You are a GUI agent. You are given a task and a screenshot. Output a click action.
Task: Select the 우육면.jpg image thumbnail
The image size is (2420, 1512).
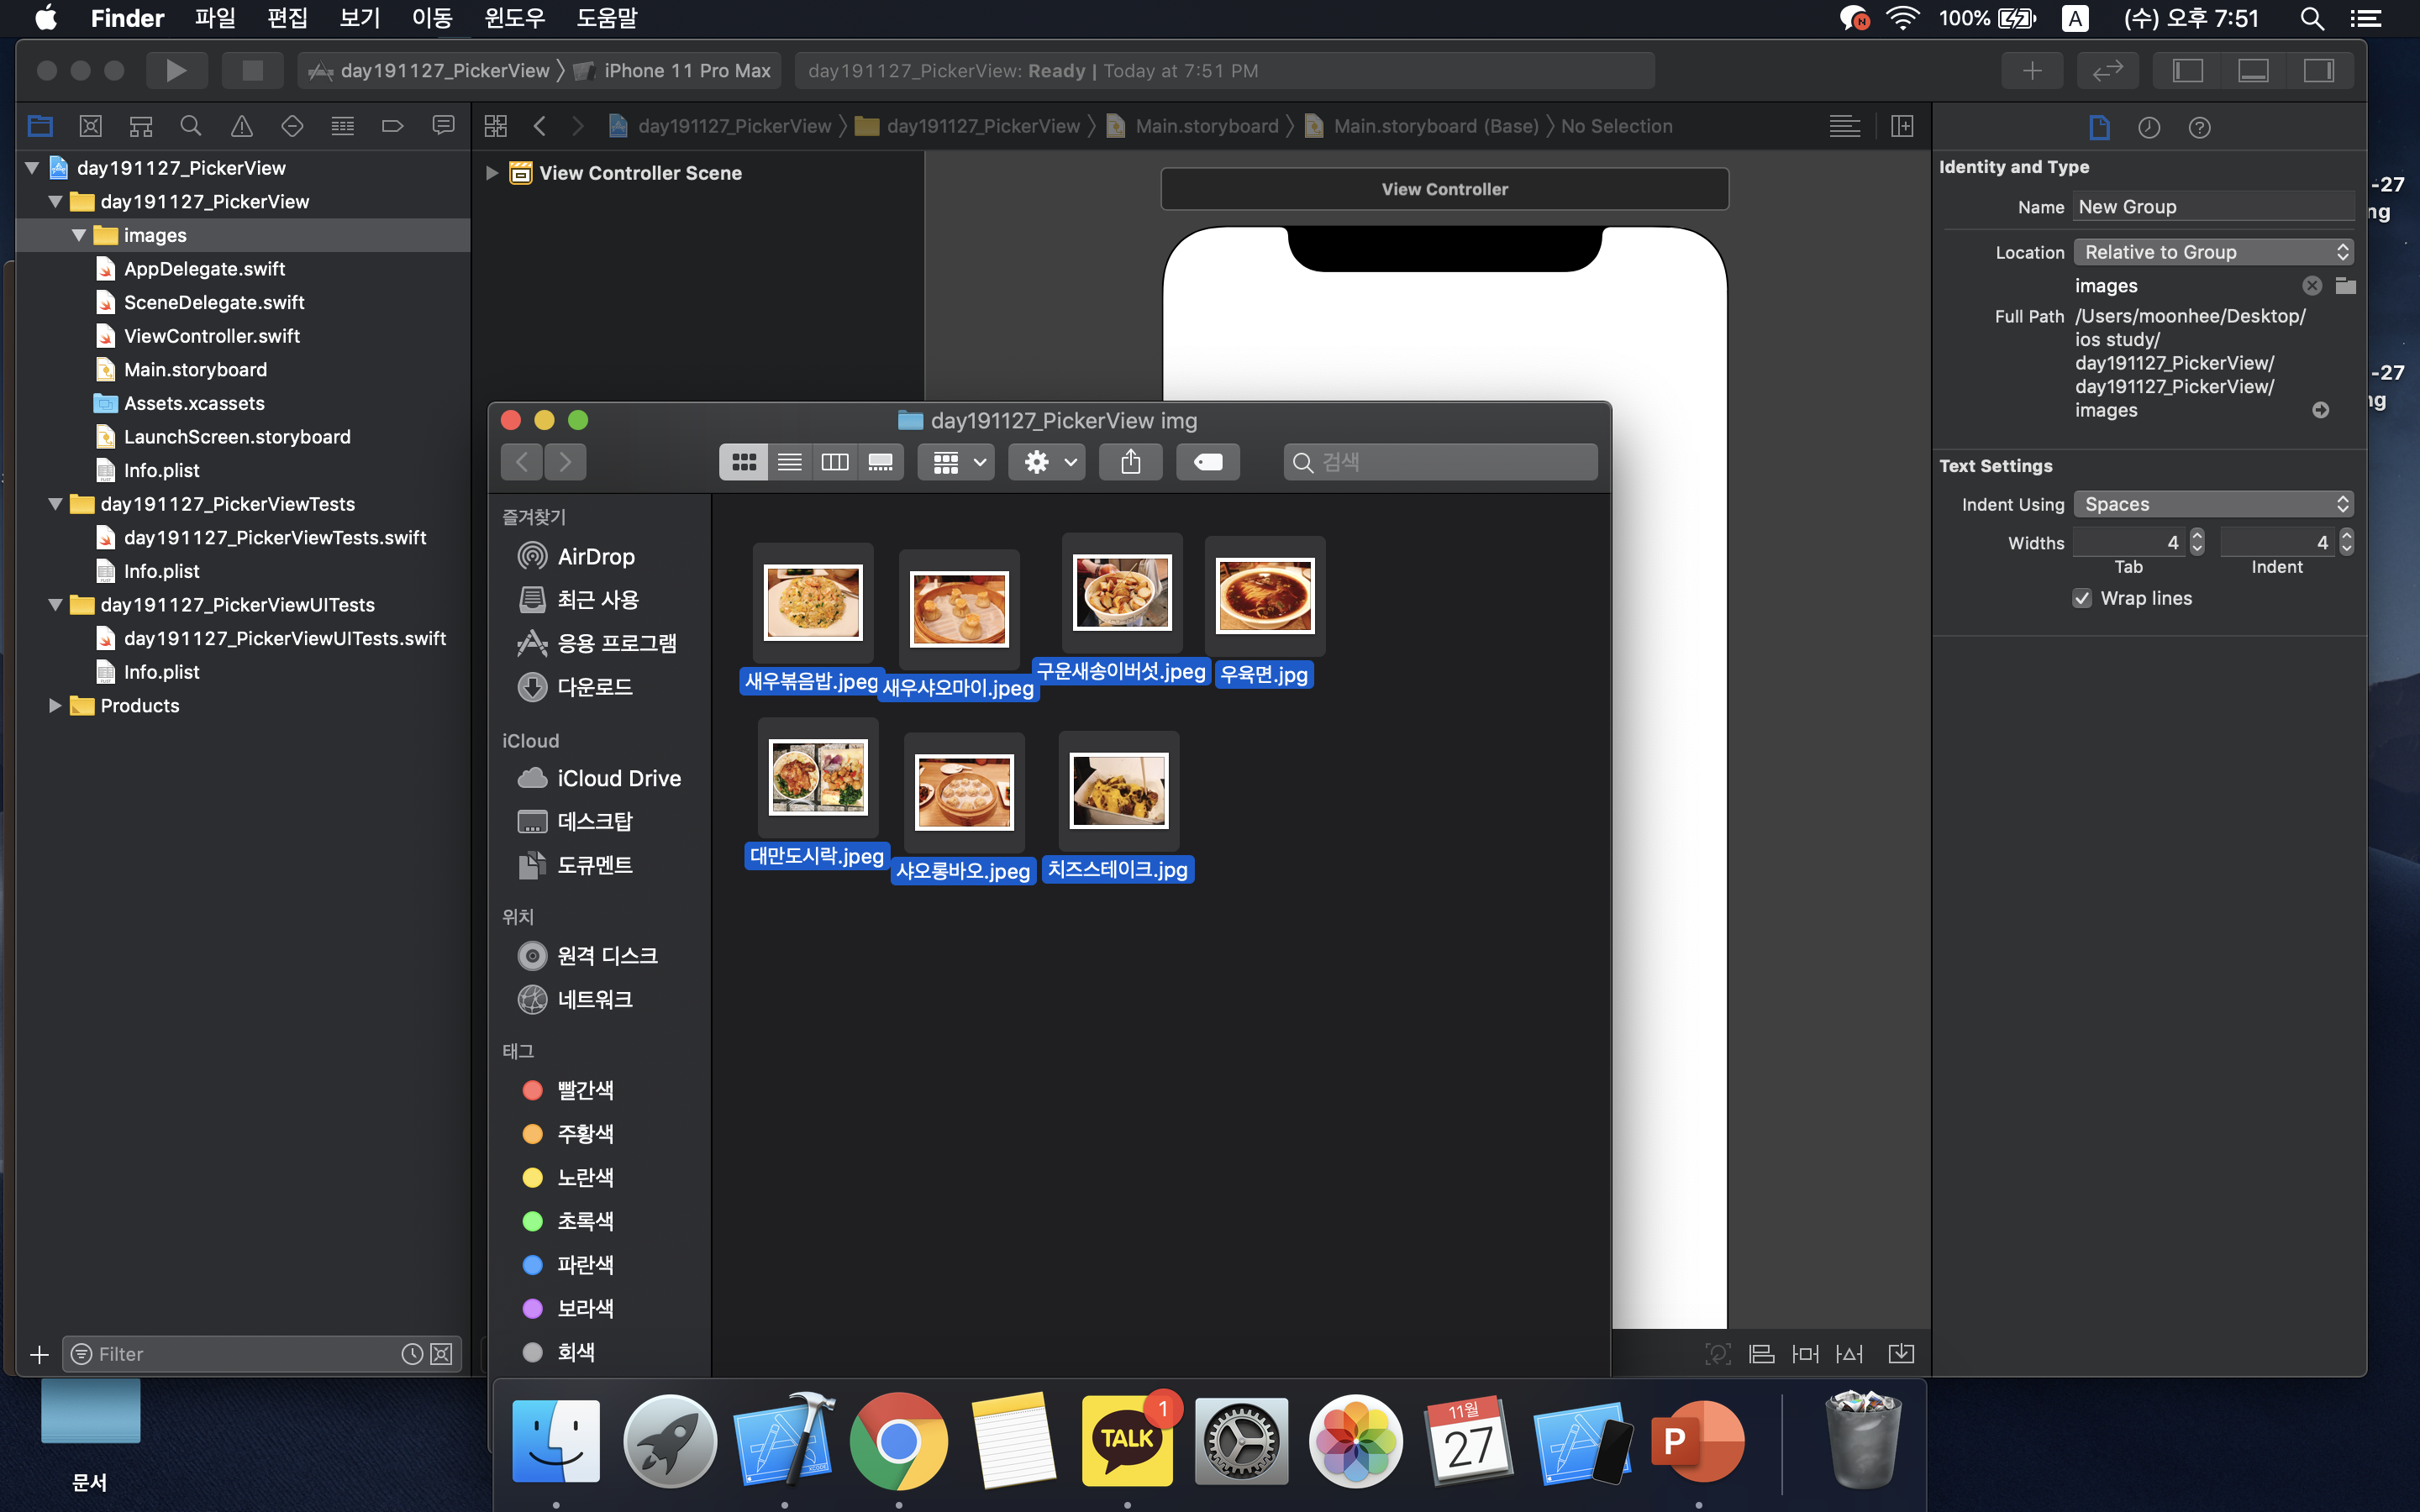[1264, 596]
